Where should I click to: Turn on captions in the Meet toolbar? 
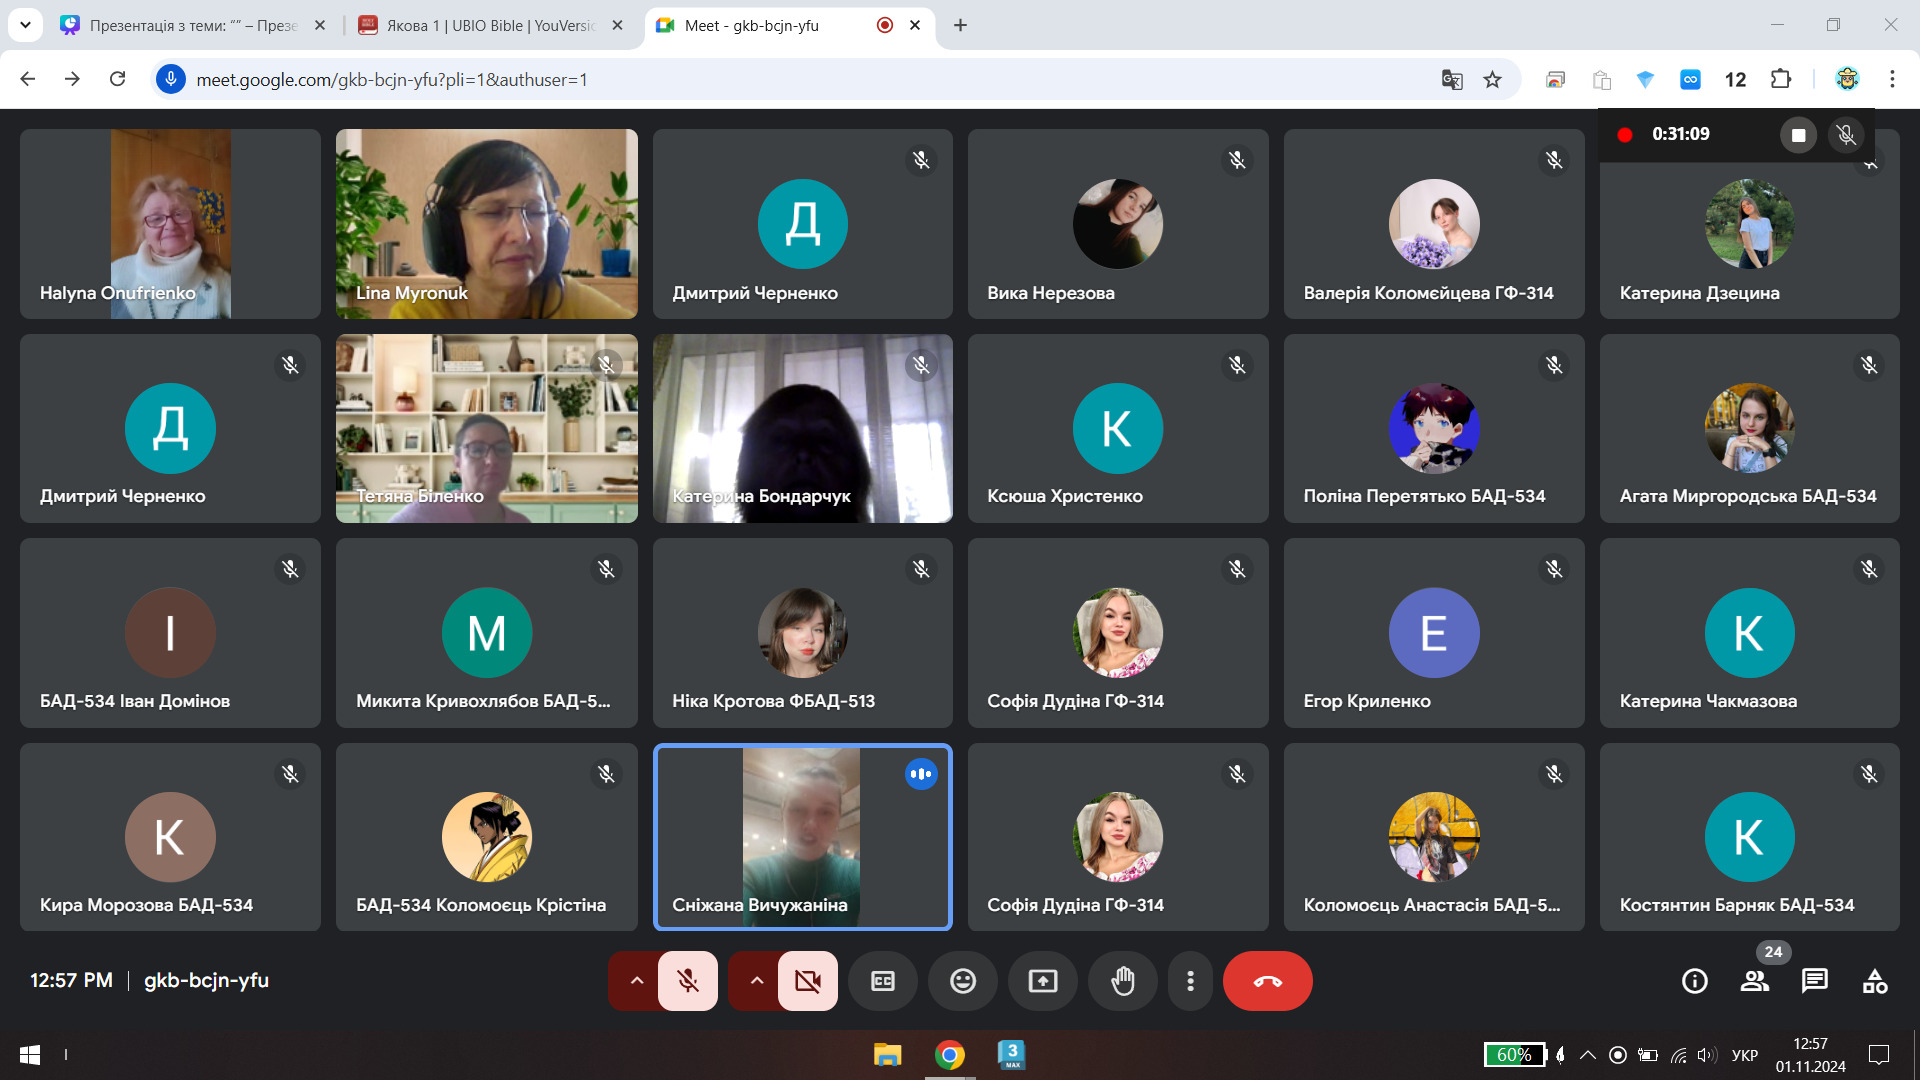(x=882, y=981)
